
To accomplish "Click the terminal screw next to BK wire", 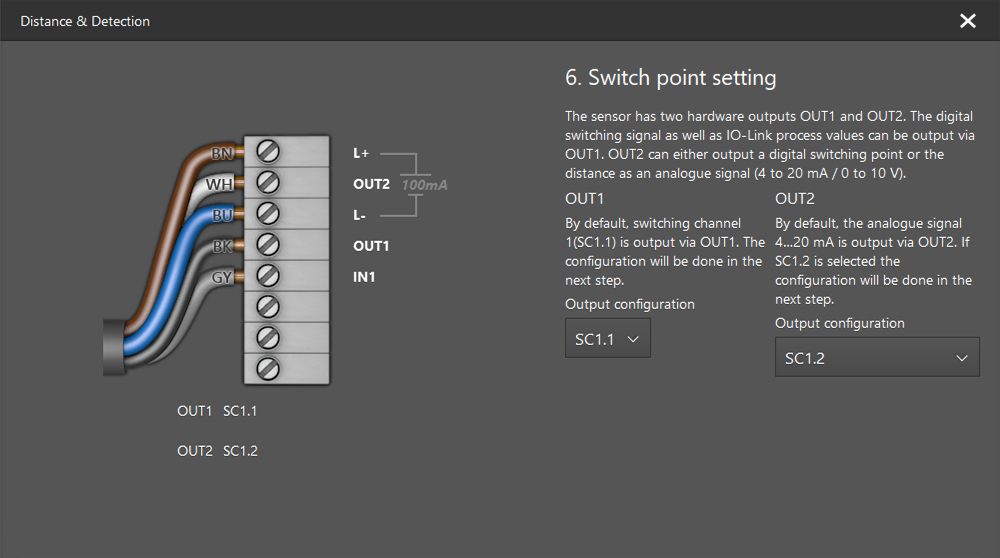I will [x=268, y=245].
